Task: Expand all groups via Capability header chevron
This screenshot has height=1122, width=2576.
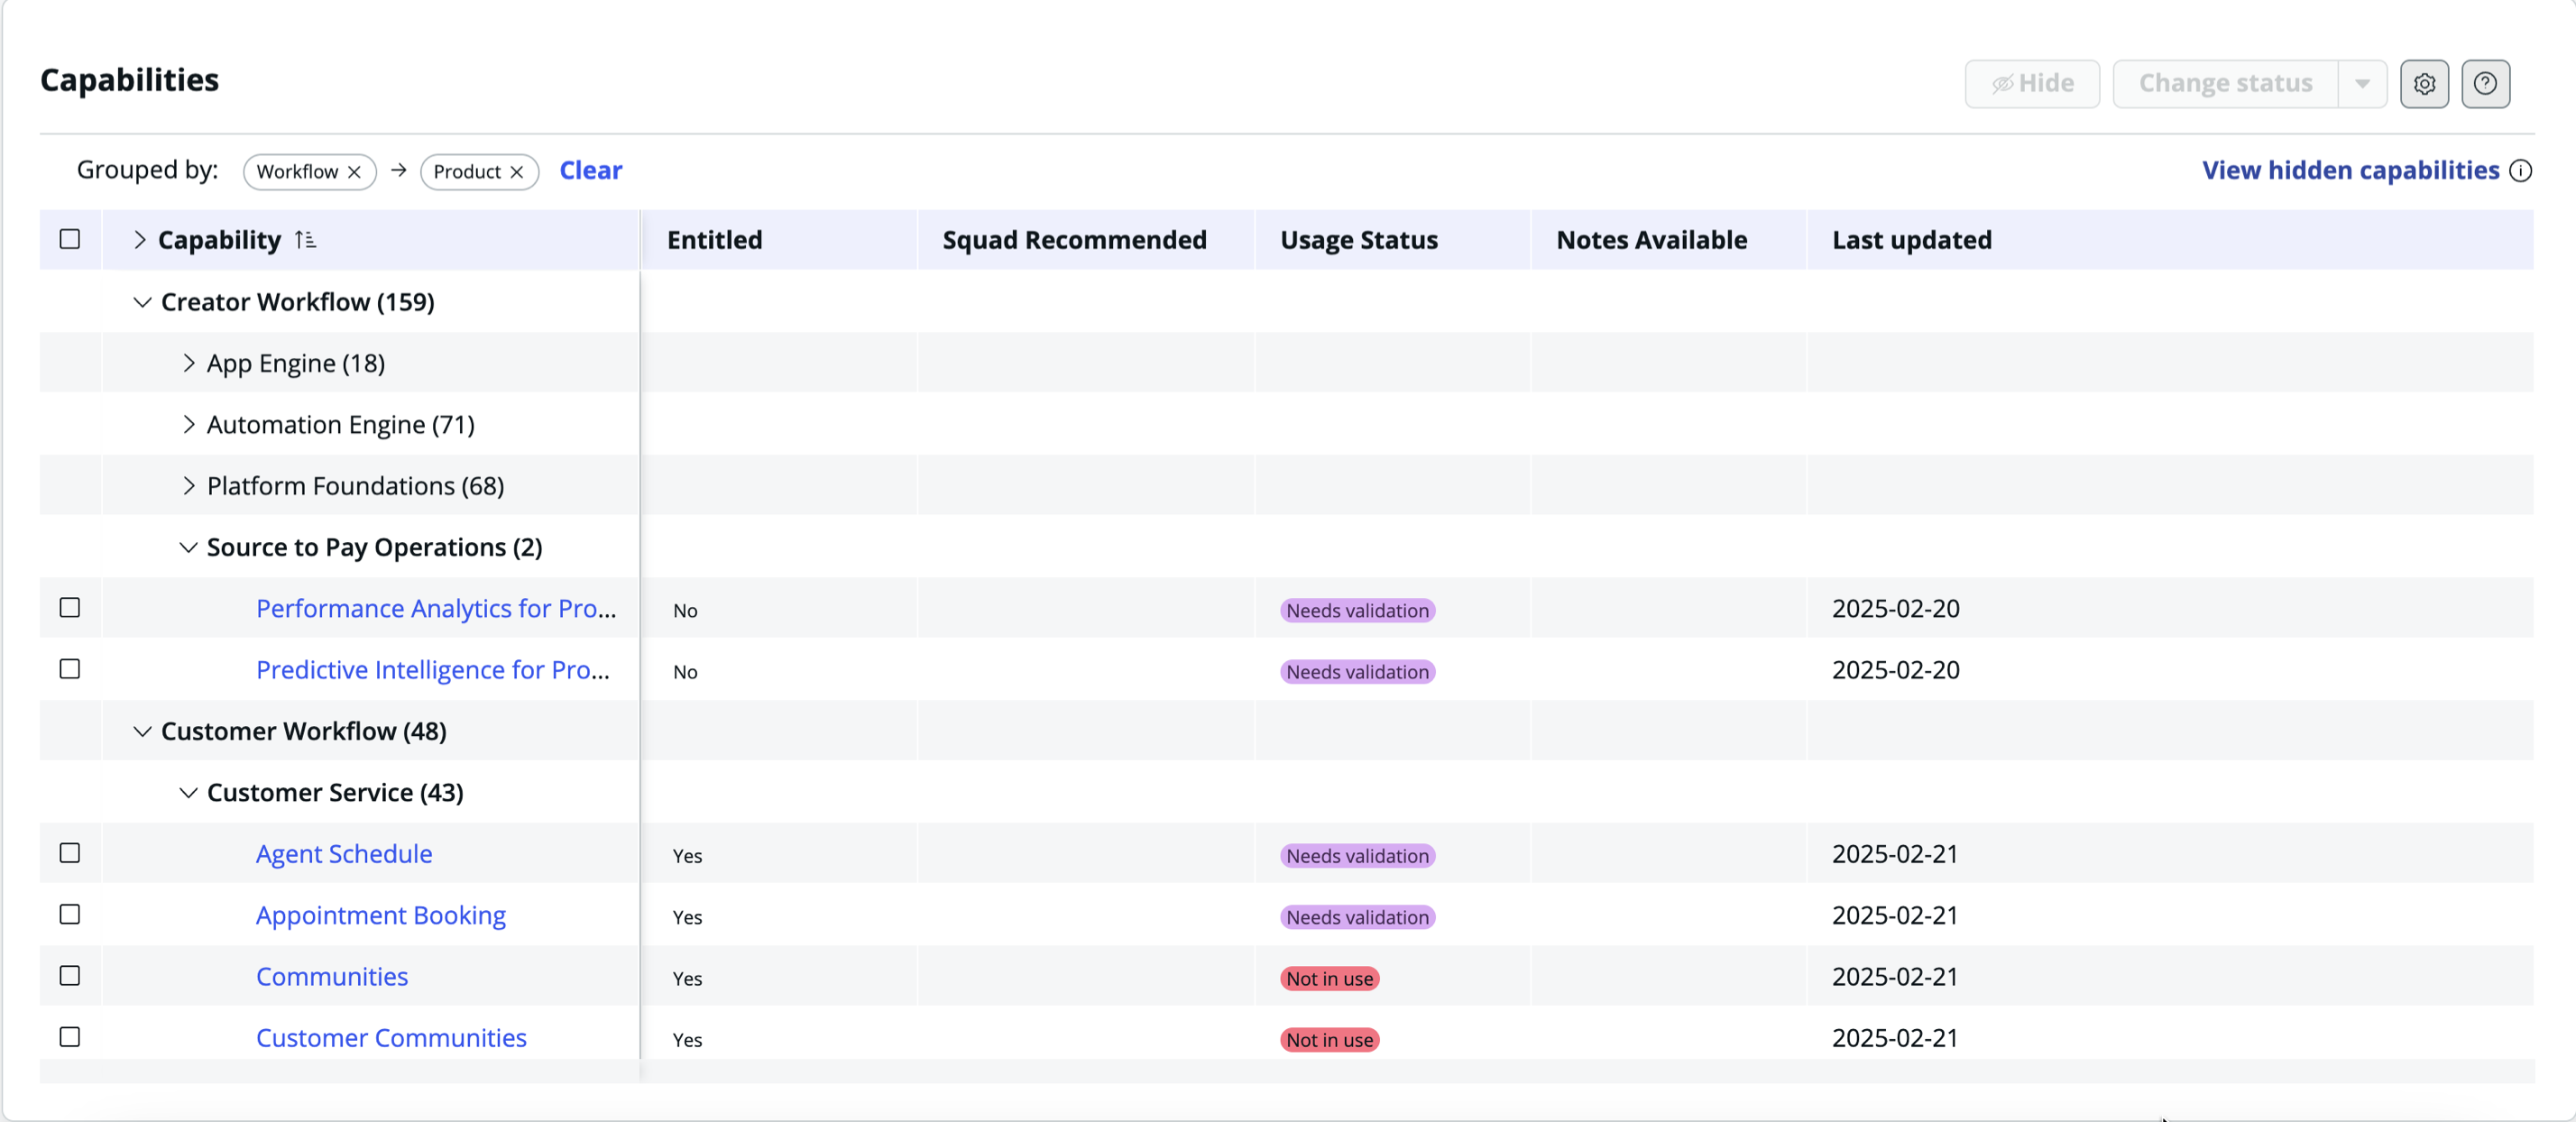Action: pos(139,240)
